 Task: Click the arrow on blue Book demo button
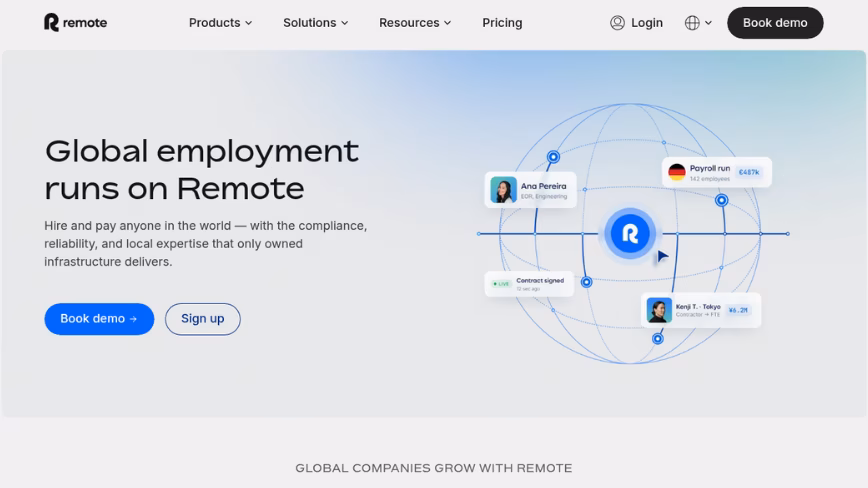pyautogui.click(x=133, y=319)
